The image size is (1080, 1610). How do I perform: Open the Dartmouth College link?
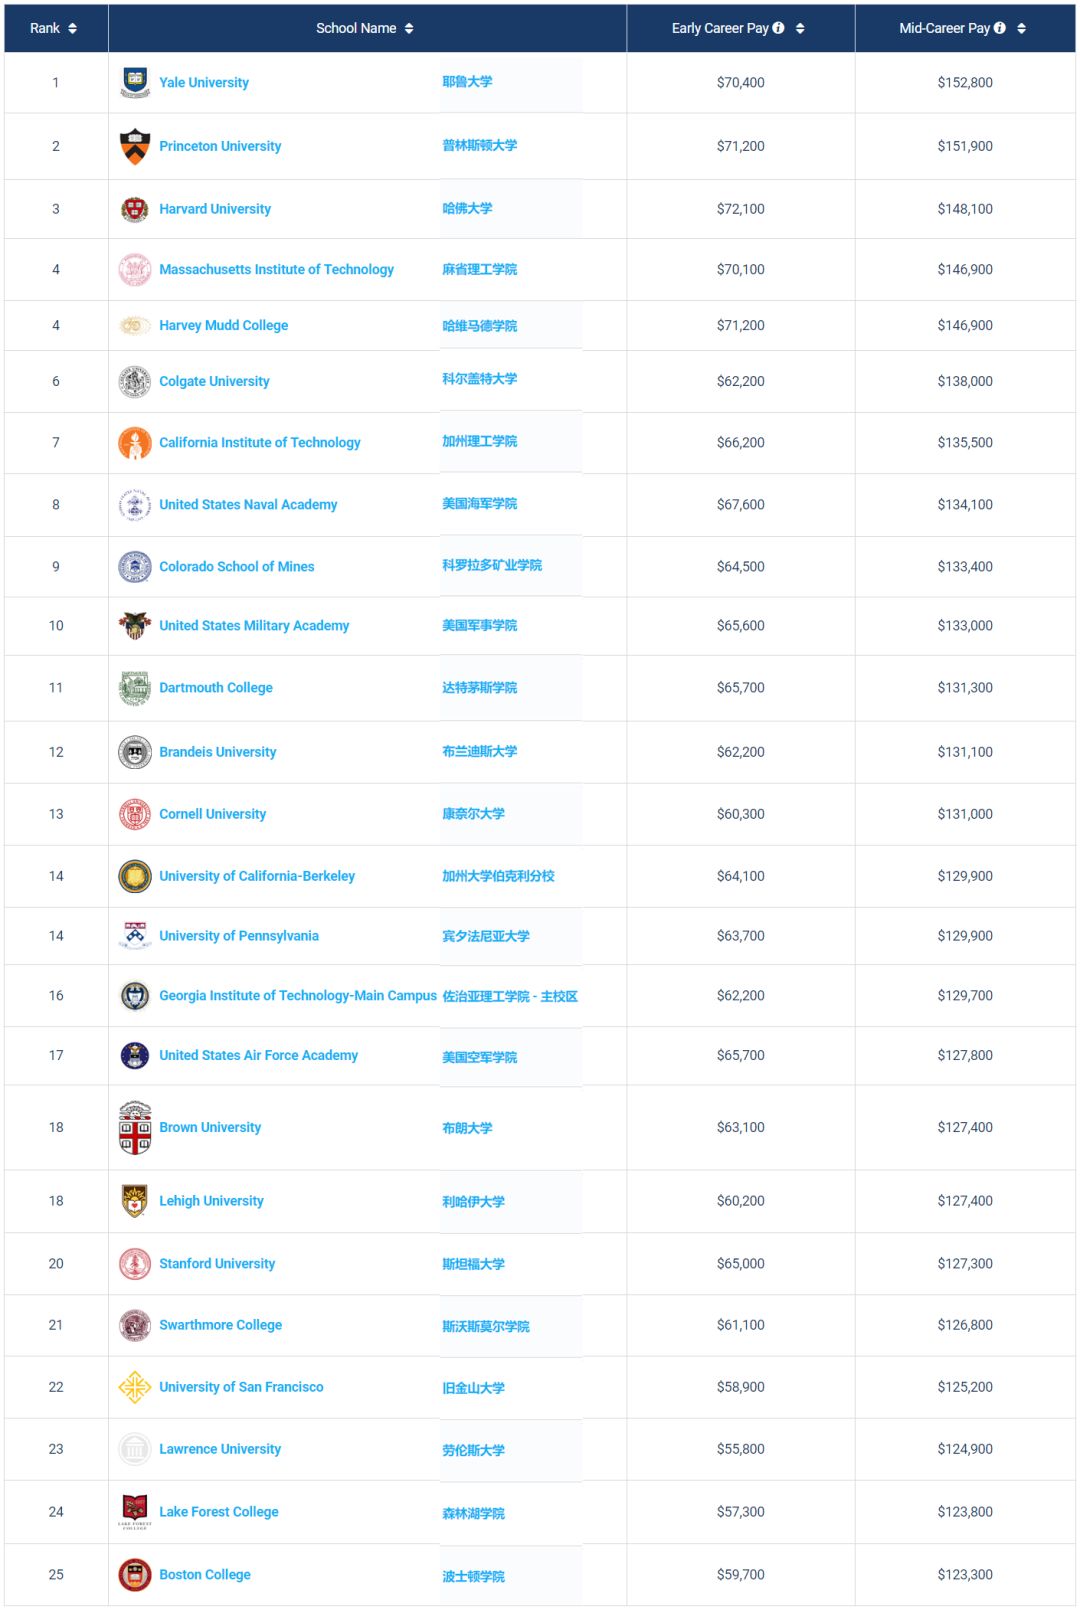[x=216, y=688]
